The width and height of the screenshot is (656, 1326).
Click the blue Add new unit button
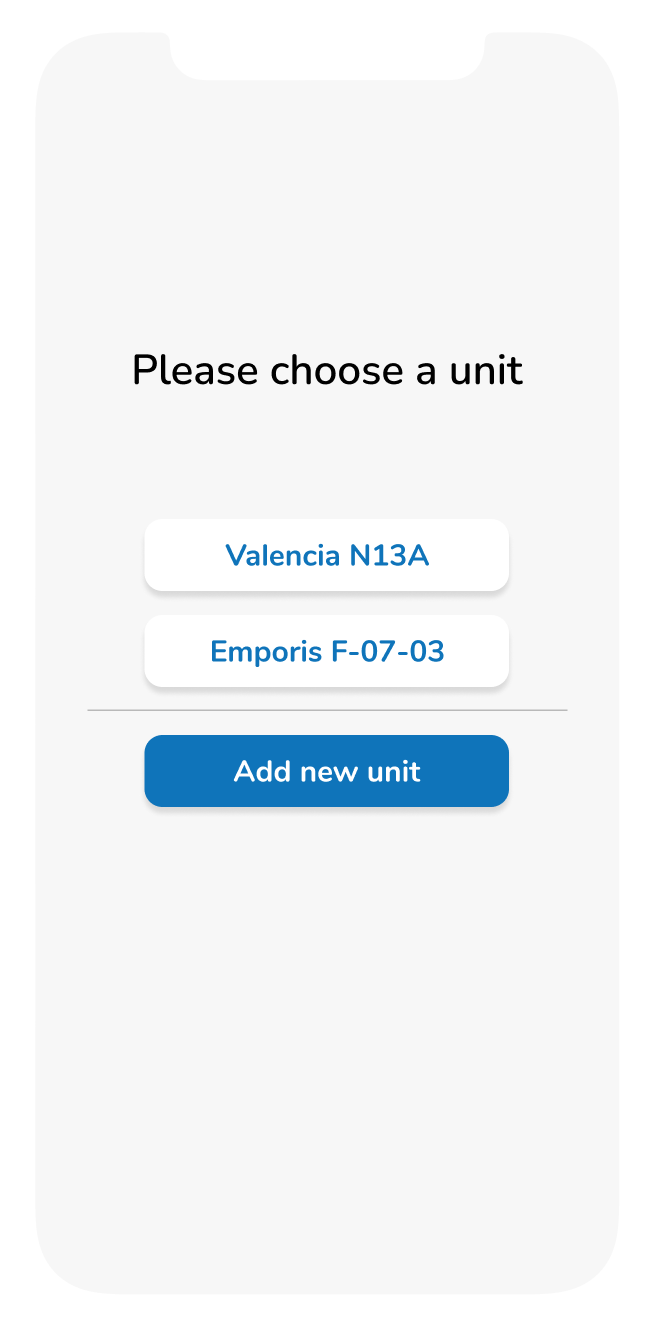(x=327, y=771)
